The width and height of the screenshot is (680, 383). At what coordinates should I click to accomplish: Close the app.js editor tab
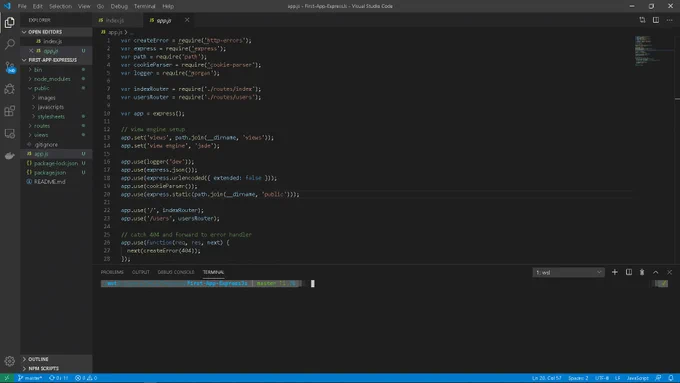pyautogui.click(x=187, y=20)
